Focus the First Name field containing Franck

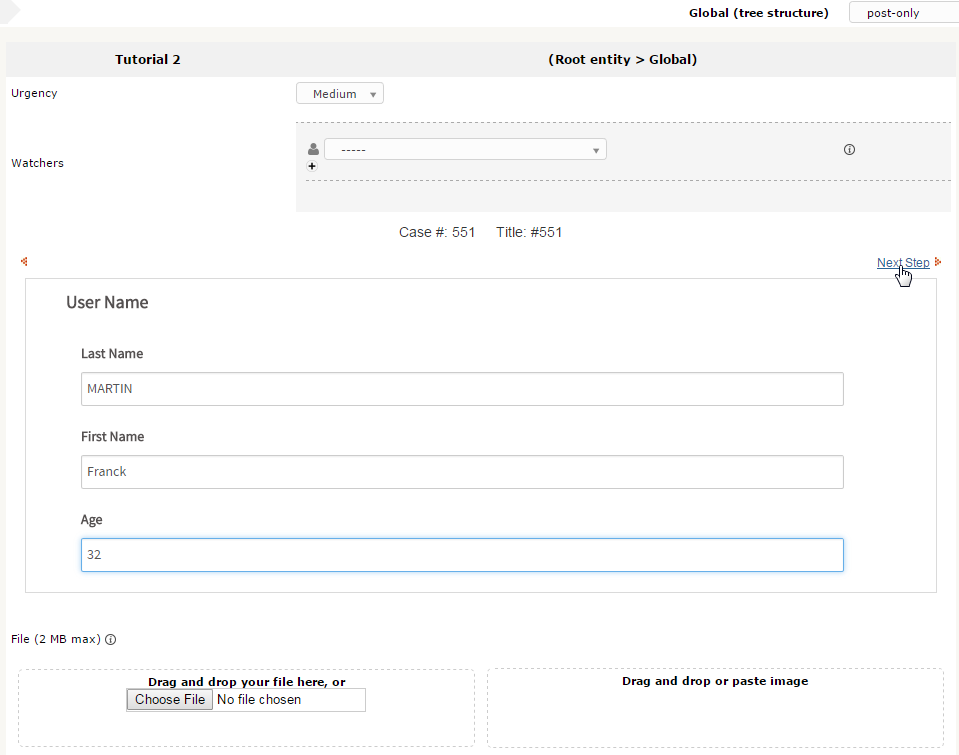[462, 472]
